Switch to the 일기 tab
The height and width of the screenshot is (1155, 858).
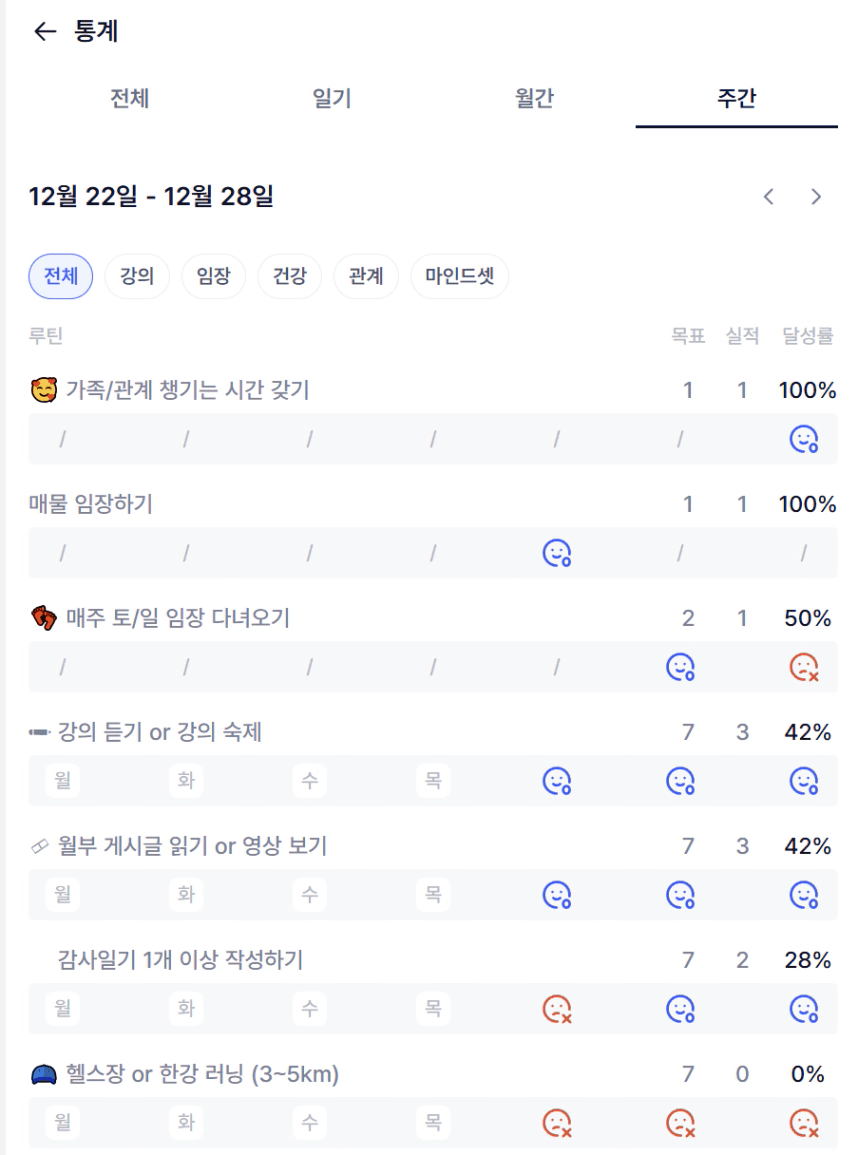[x=332, y=99]
